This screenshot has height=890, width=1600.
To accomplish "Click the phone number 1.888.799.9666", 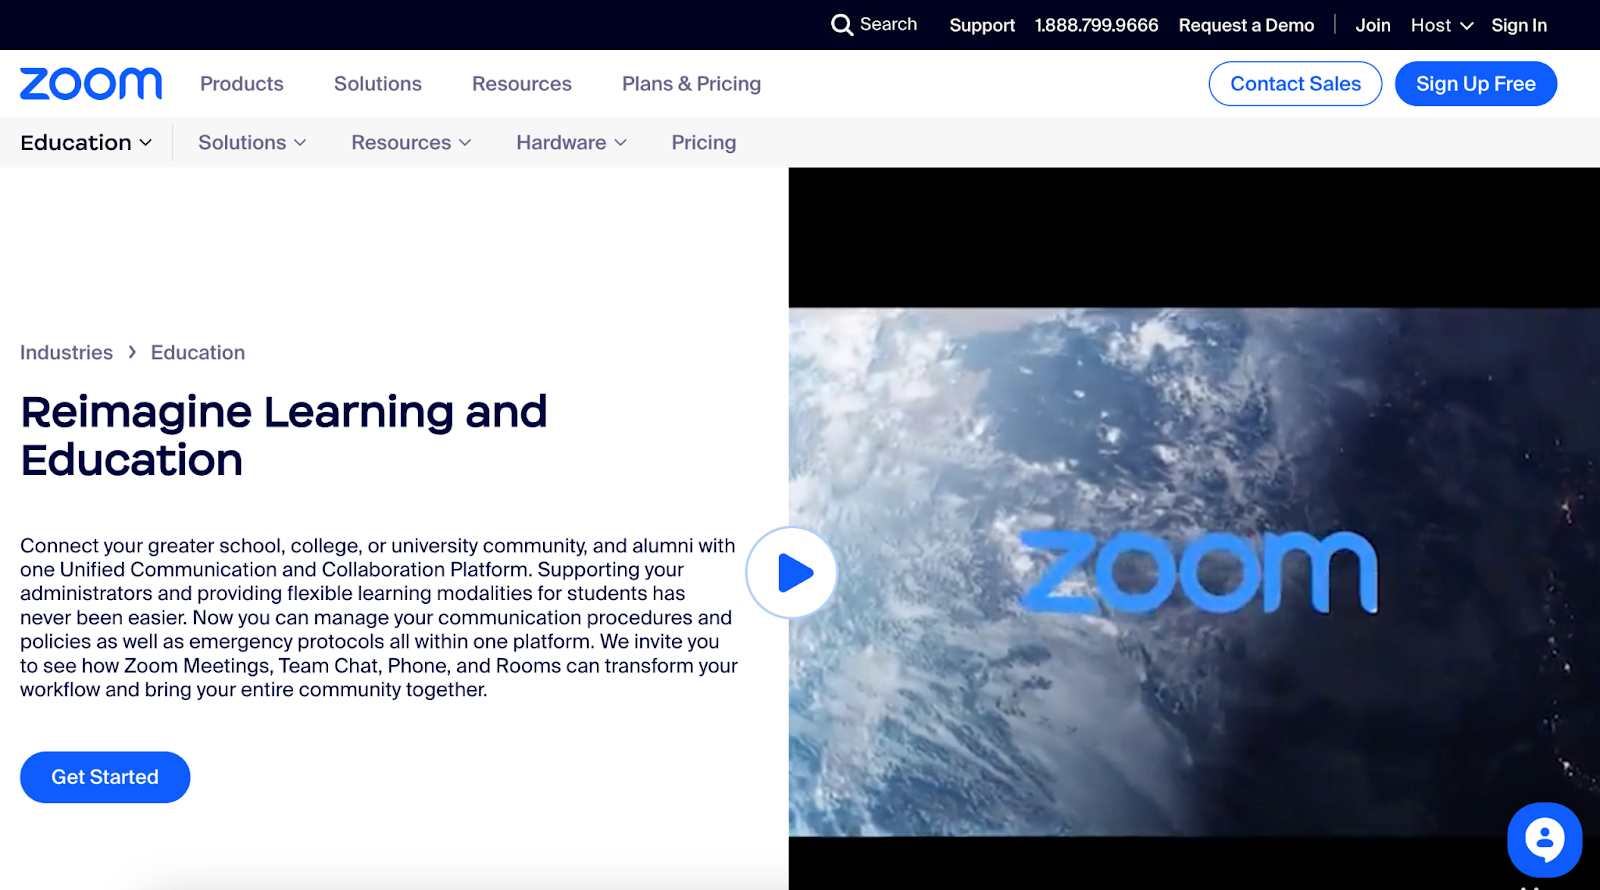I will click(x=1097, y=25).
